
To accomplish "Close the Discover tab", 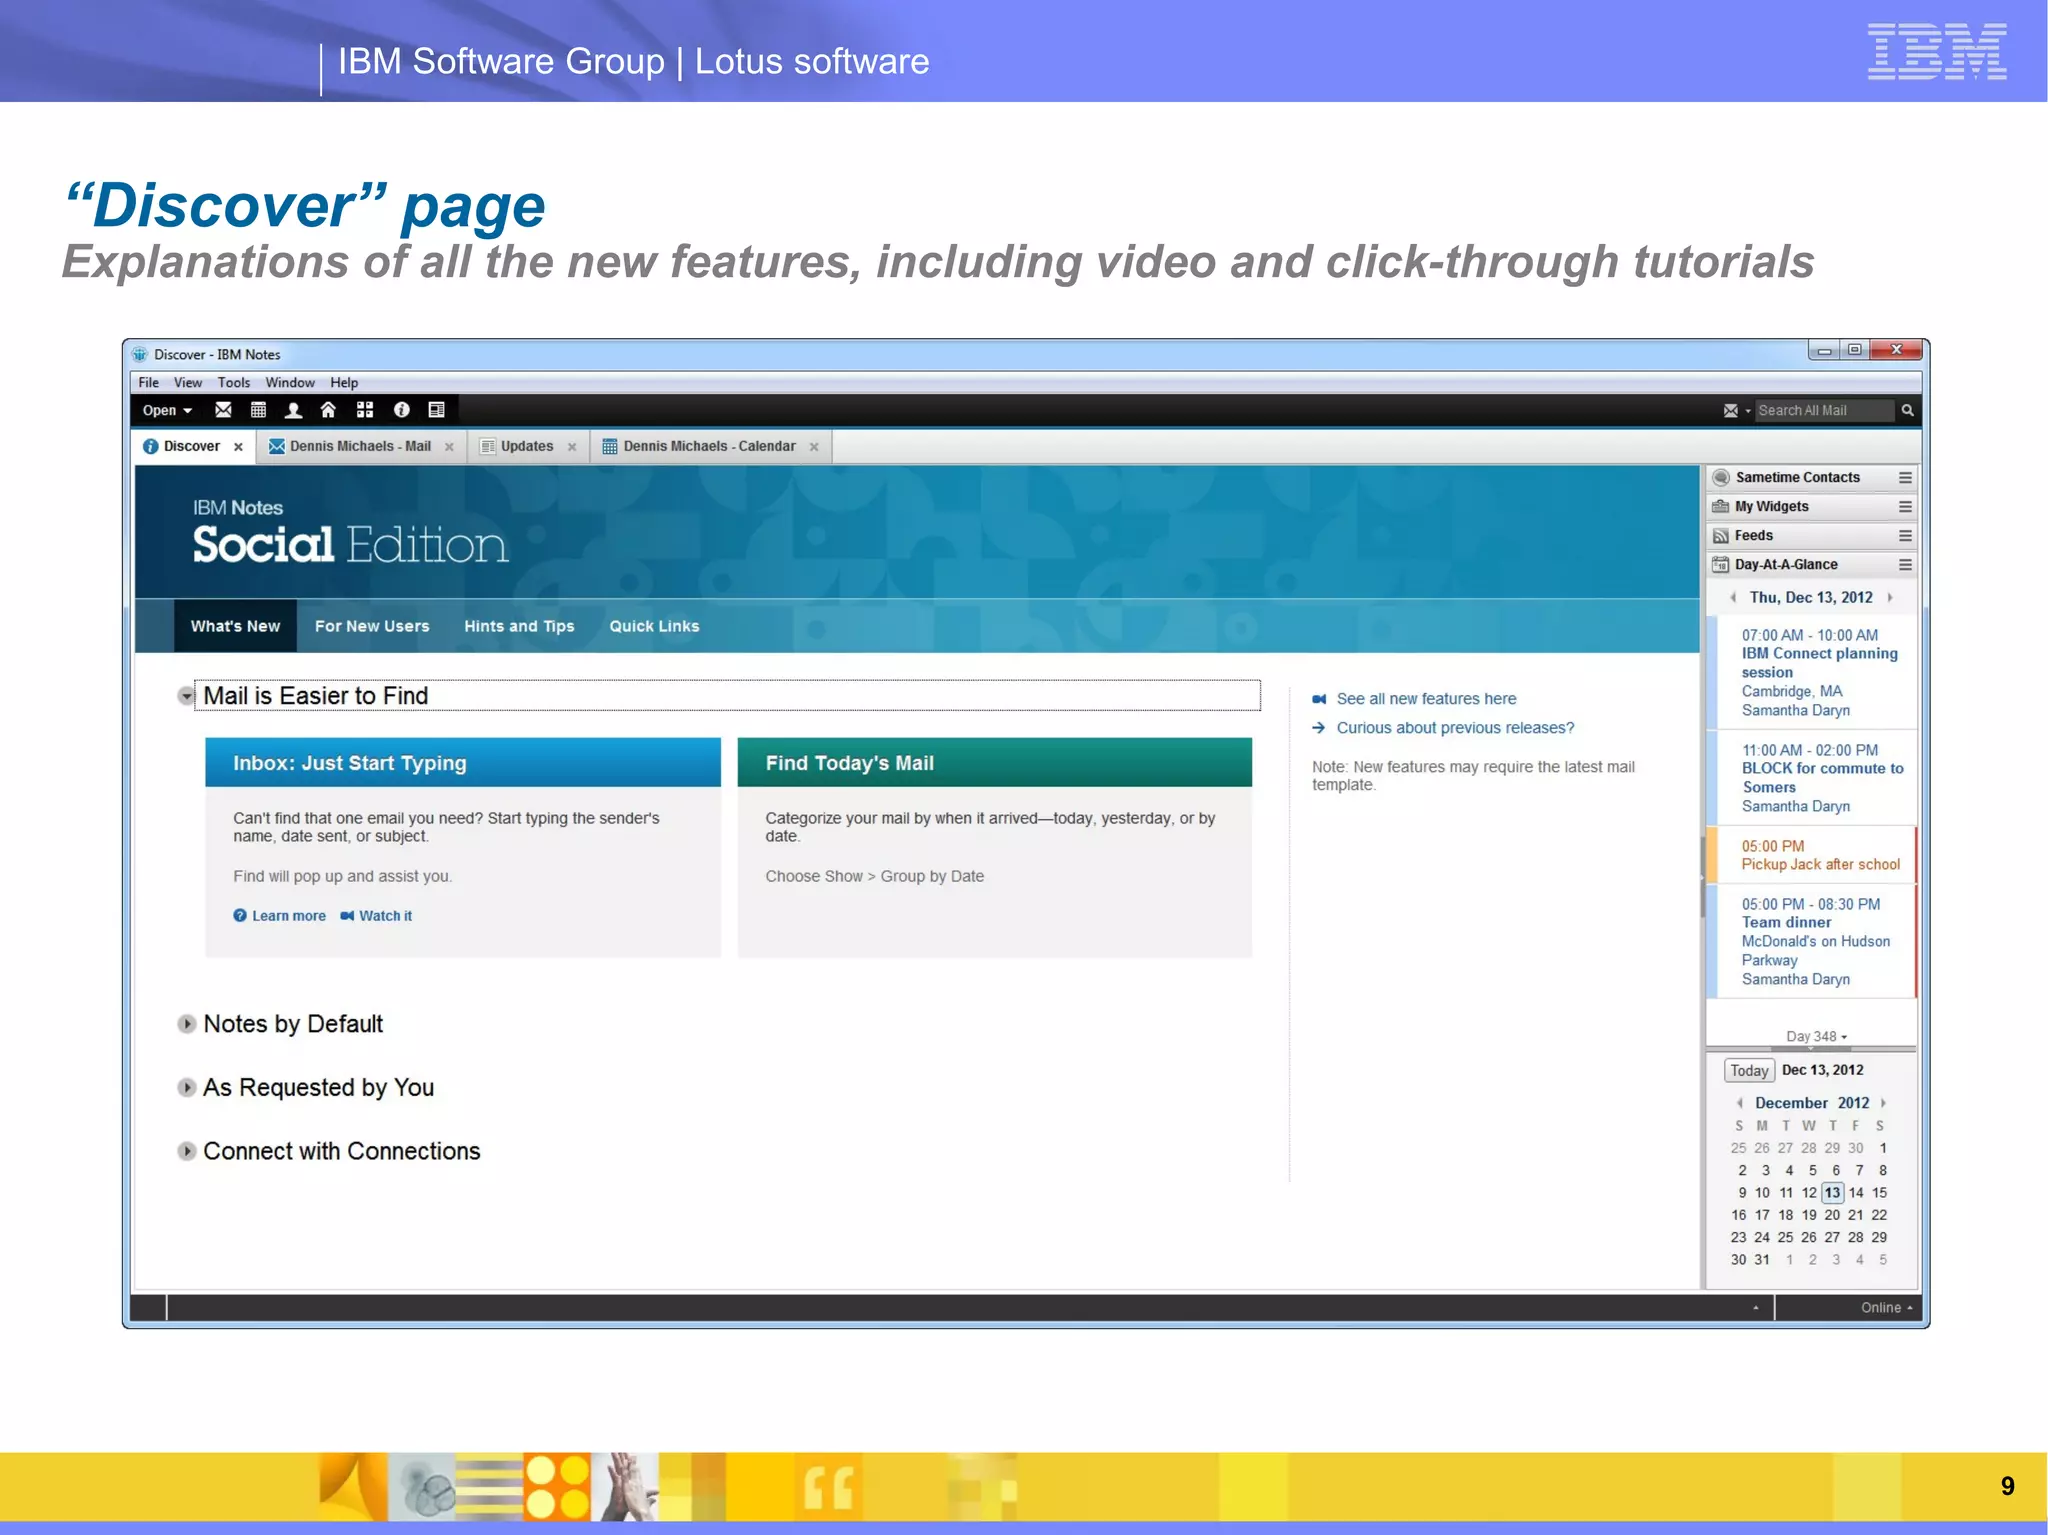I will pyautogui.click(x=238, y=447).
